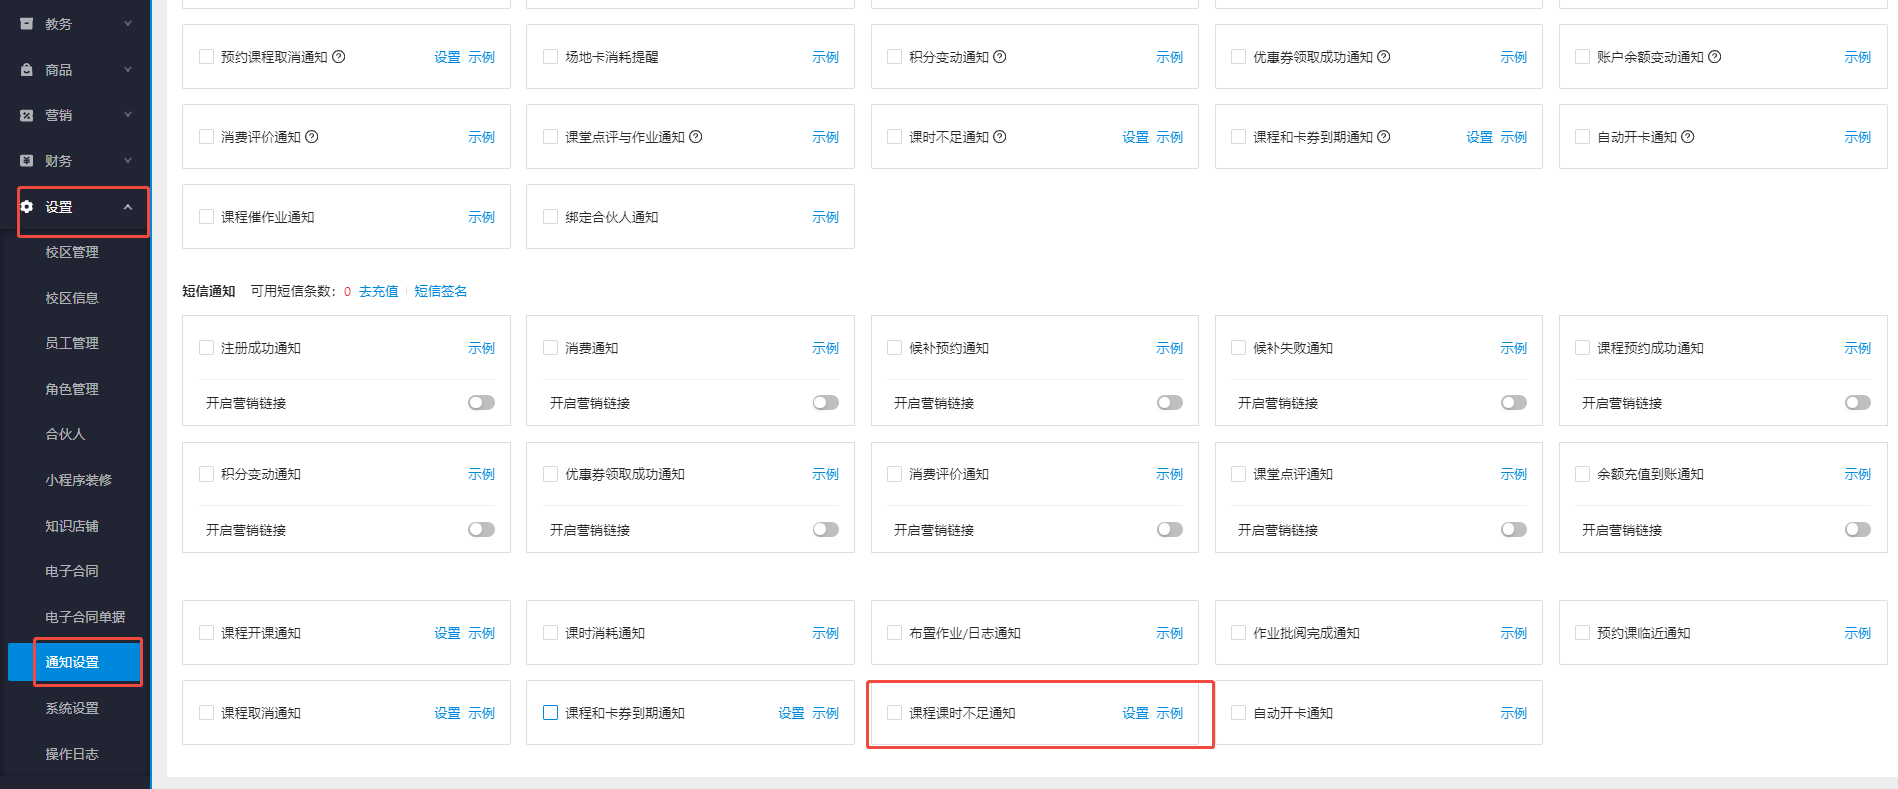Click the 设置 gear icon in sidebar
Image resolution: width=1898 pixels, height=789 pixels.
point(27,207)
